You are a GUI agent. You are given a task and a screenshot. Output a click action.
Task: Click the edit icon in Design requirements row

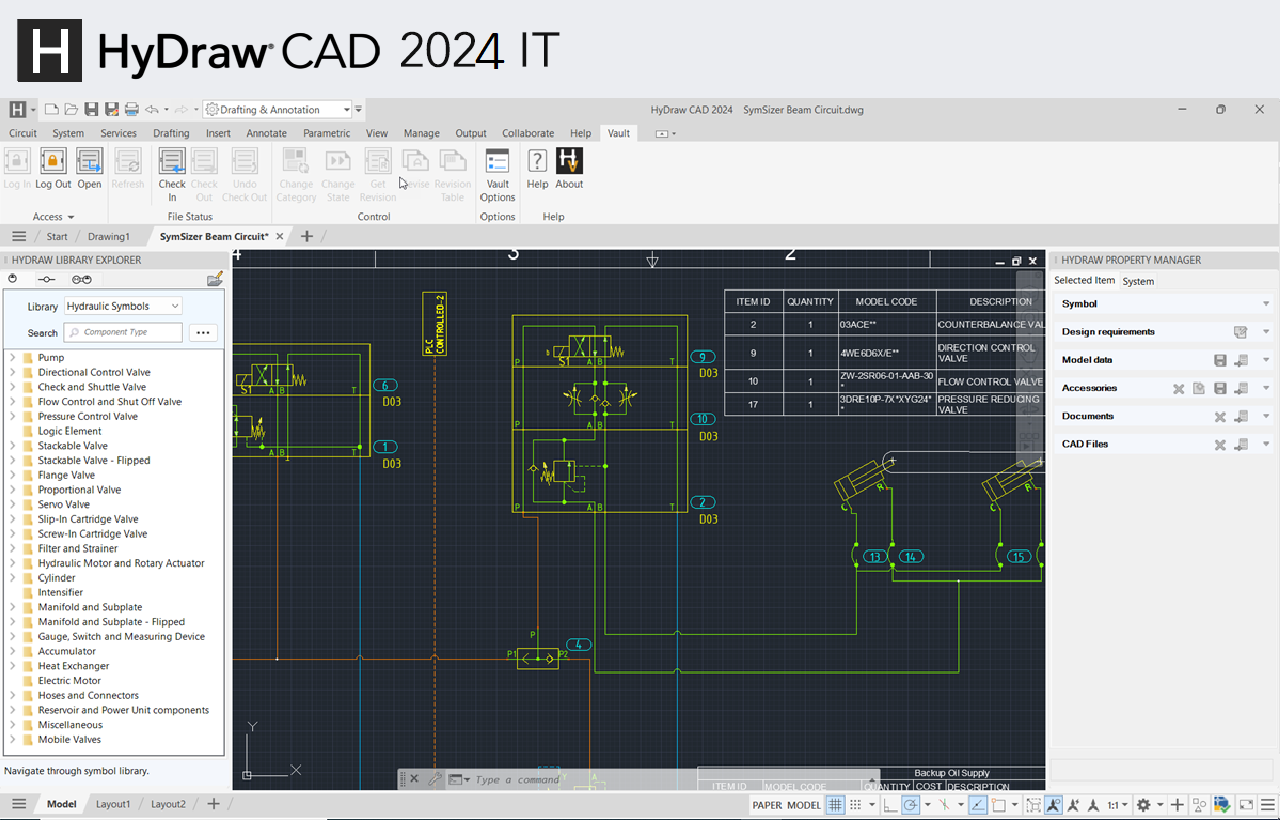point(1241,332)
